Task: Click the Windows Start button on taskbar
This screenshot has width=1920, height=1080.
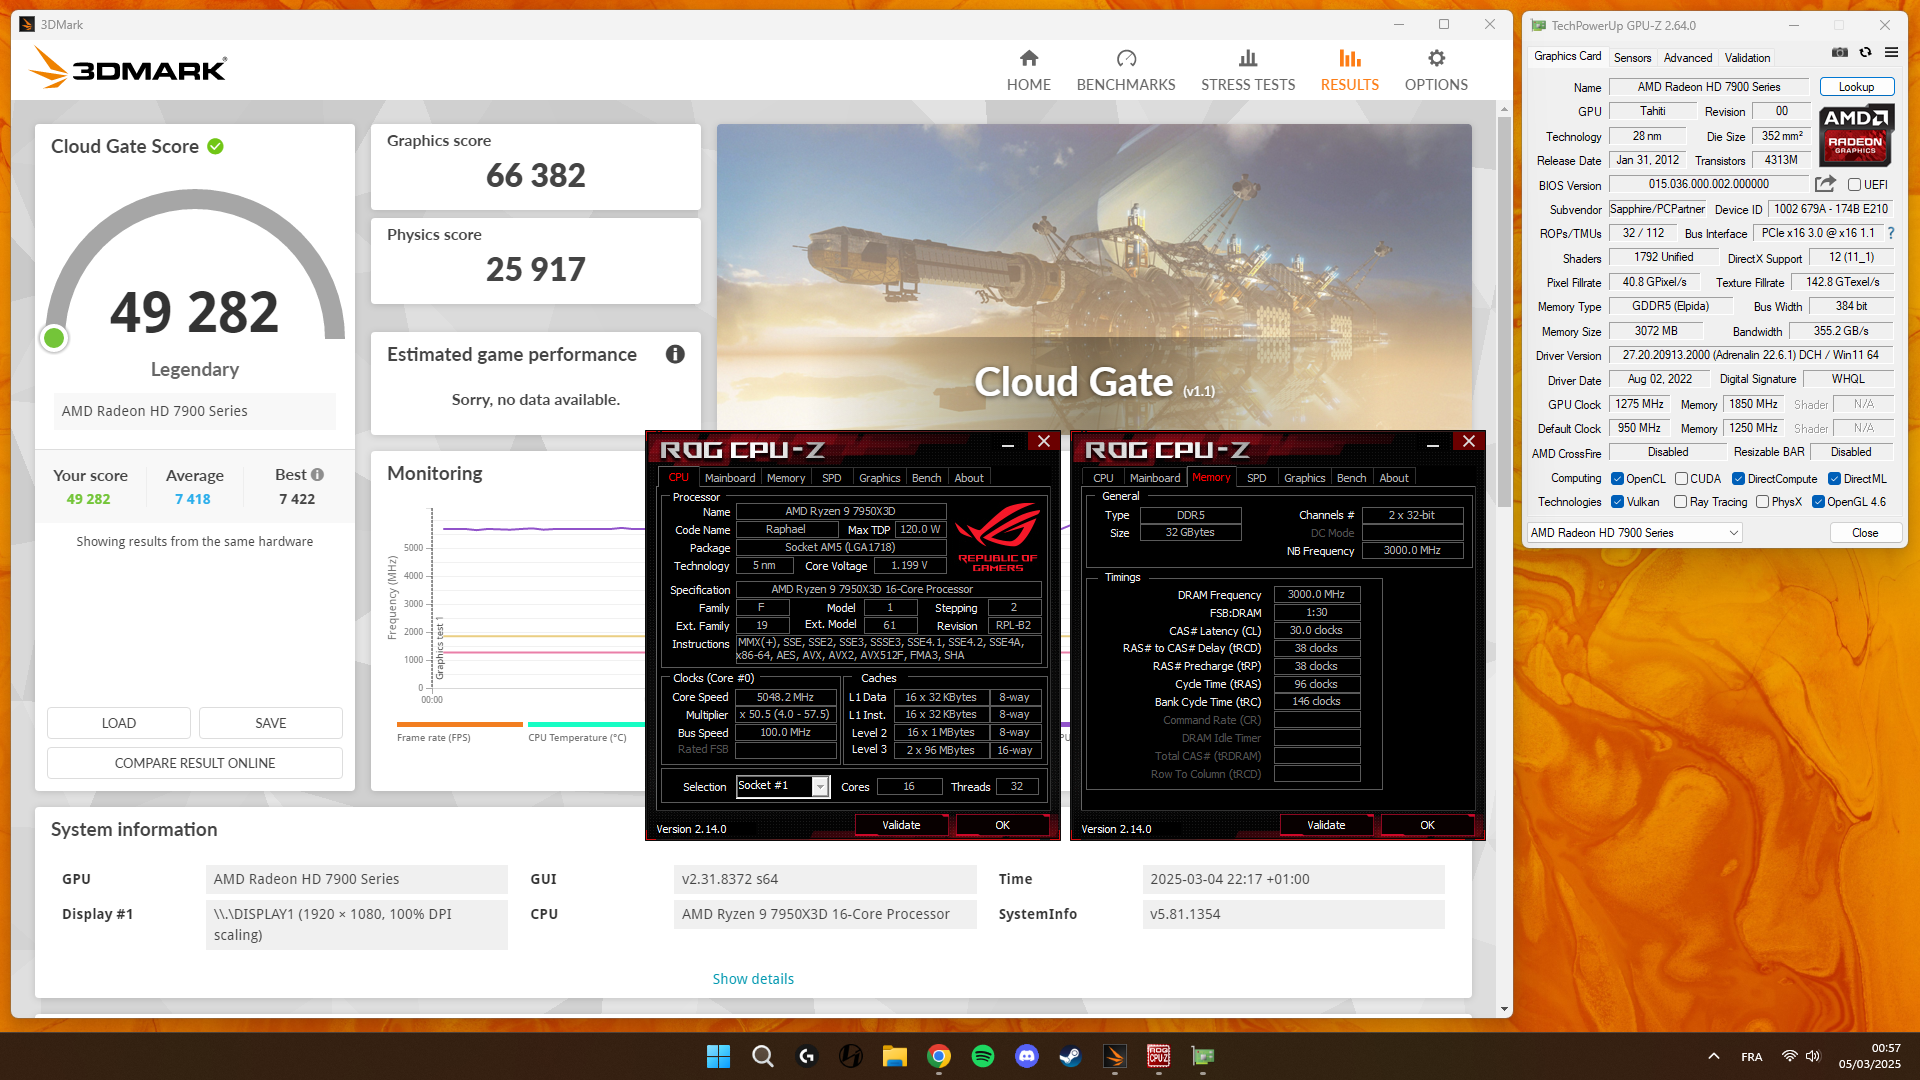Action: tap(718, 1056)
